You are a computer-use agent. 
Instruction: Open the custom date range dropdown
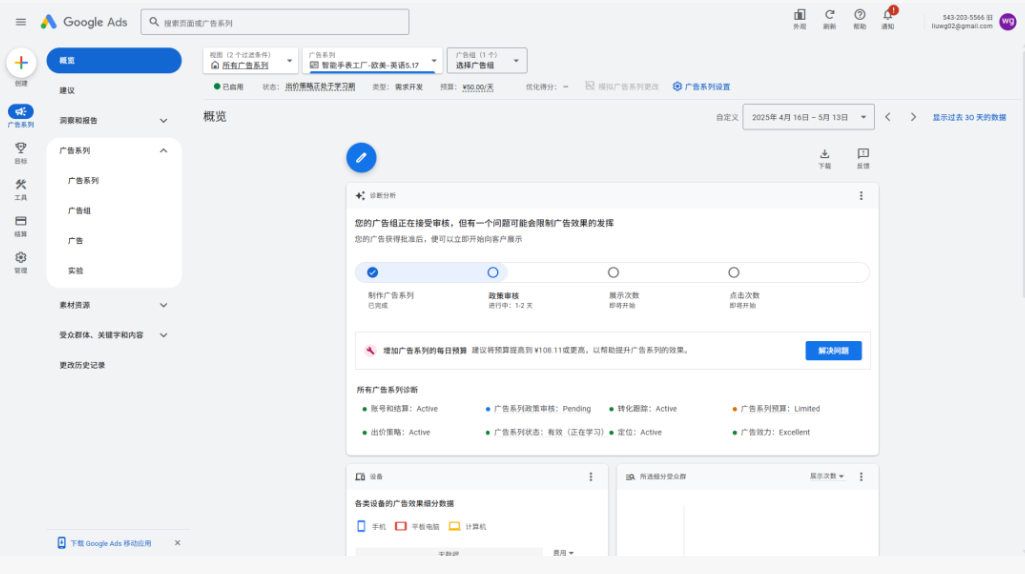coord(808,117)
